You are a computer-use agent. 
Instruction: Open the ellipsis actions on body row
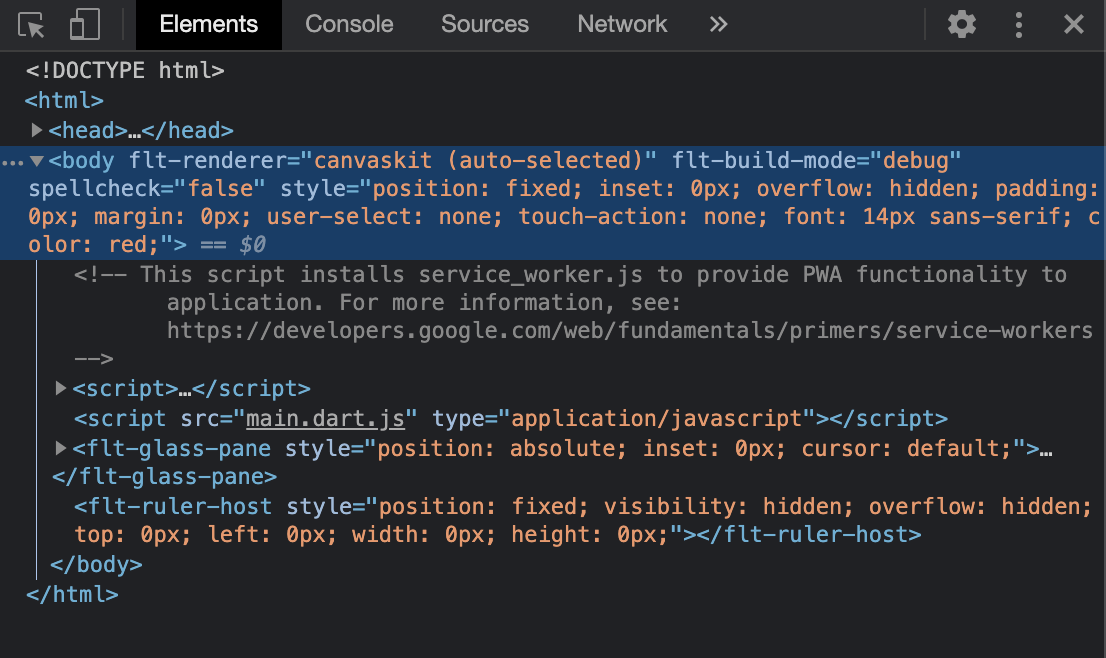point(12,163)
